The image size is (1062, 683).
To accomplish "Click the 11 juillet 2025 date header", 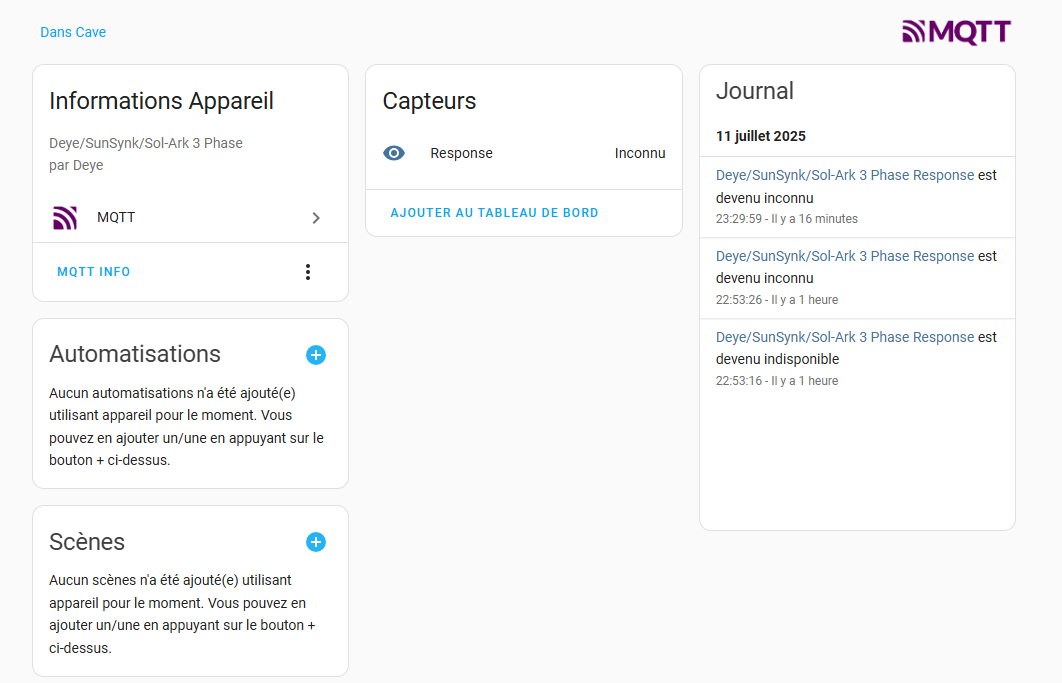I will coord(761,136).
